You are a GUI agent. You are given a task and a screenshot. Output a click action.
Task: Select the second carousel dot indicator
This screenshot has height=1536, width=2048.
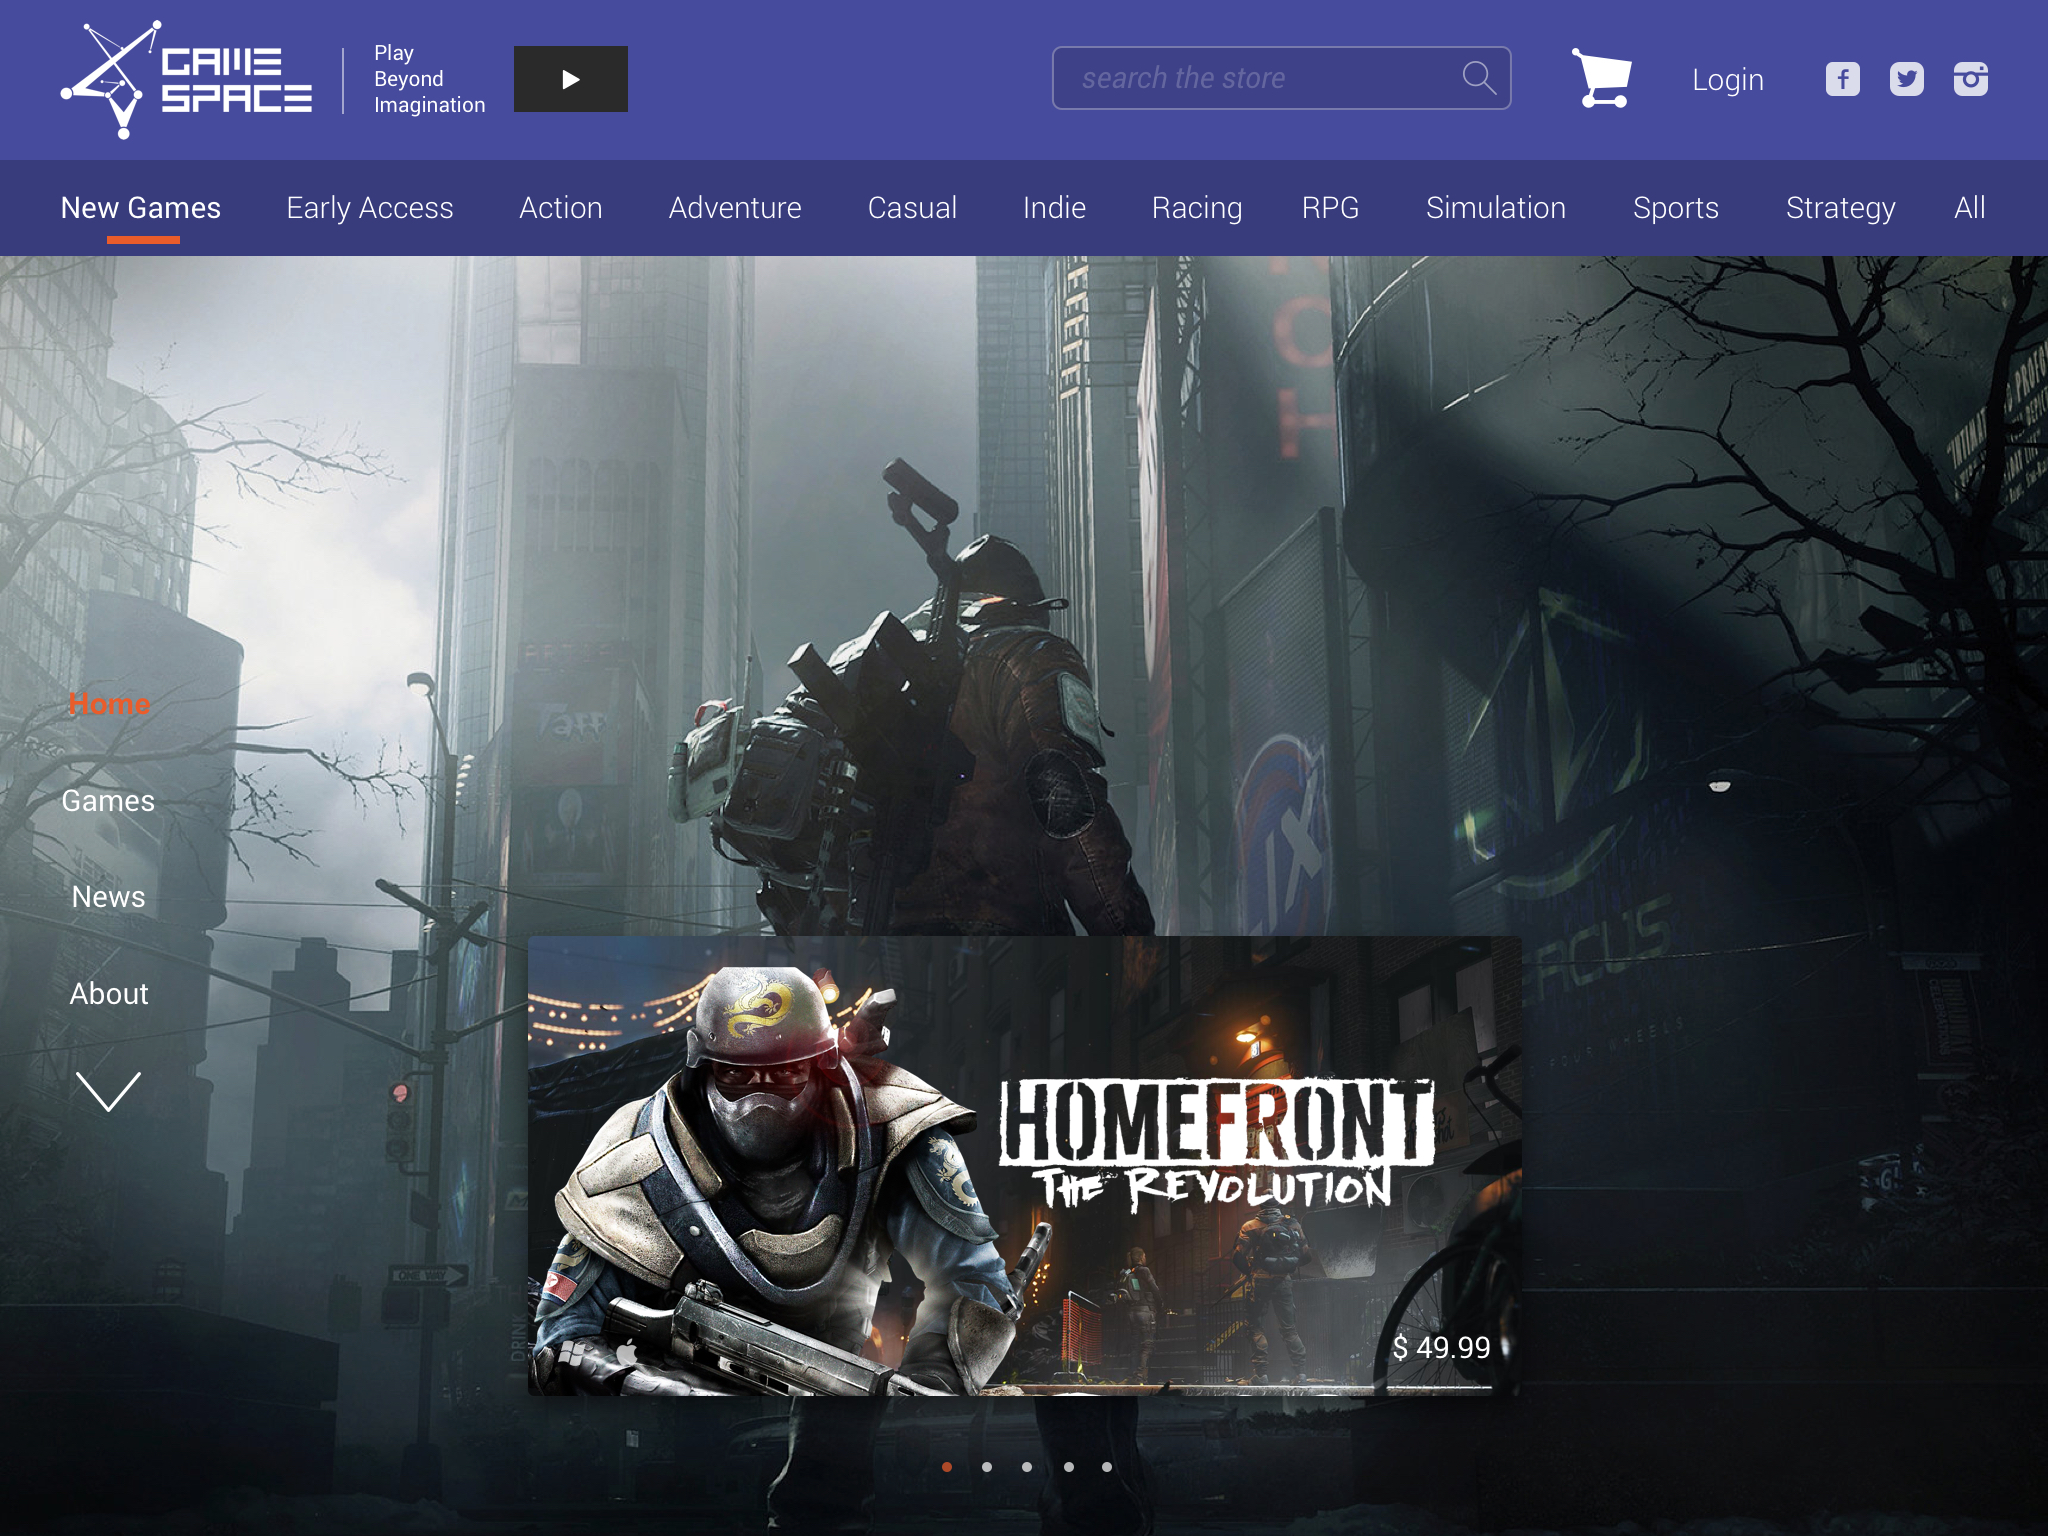[986, 1467]
